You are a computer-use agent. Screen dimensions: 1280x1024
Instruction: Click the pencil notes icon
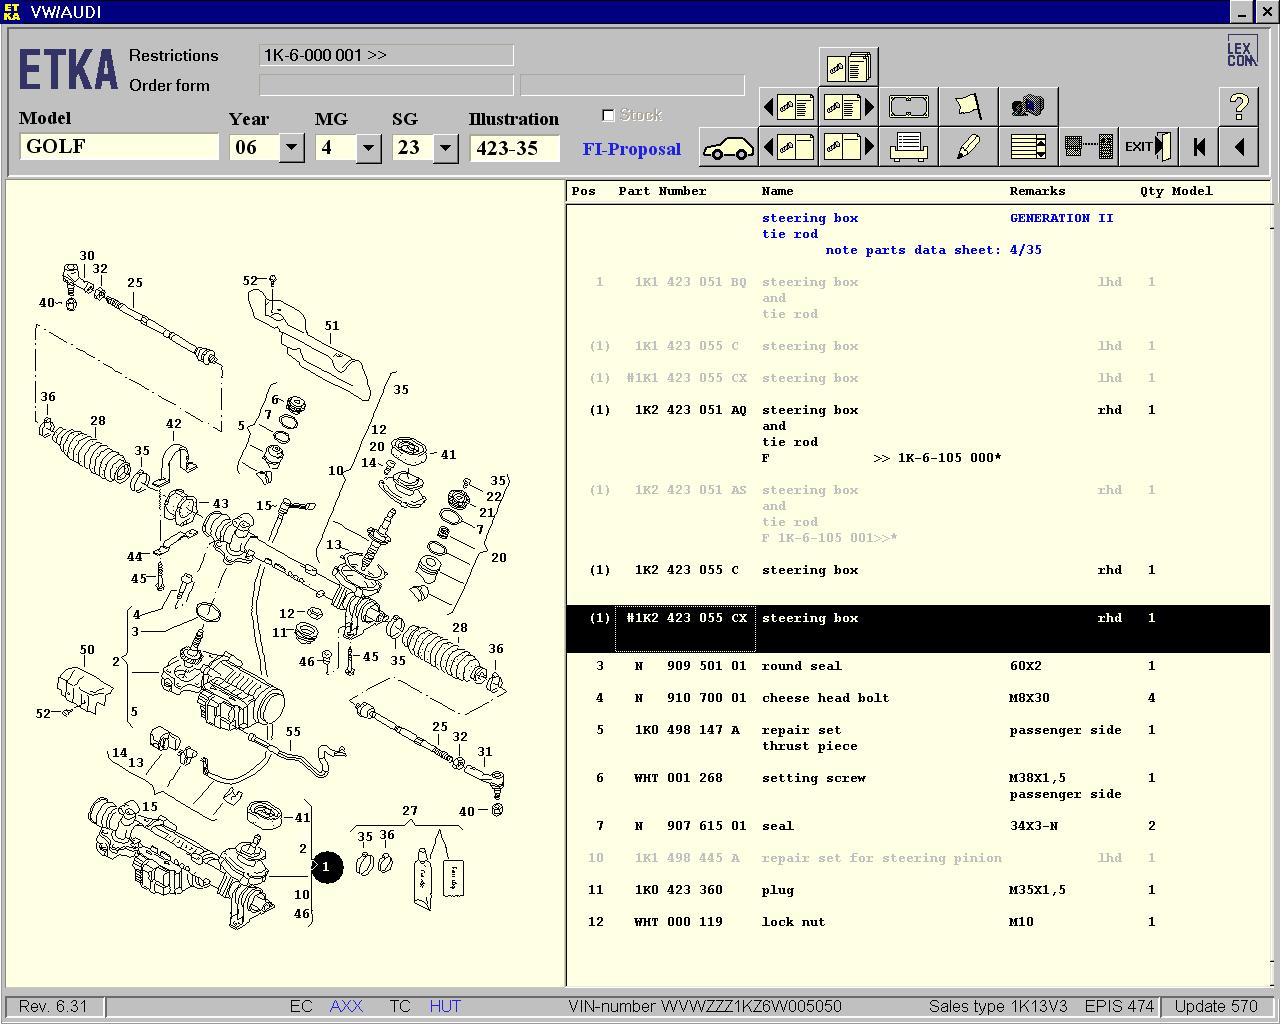pyautogui.click(x=968, y=147)
